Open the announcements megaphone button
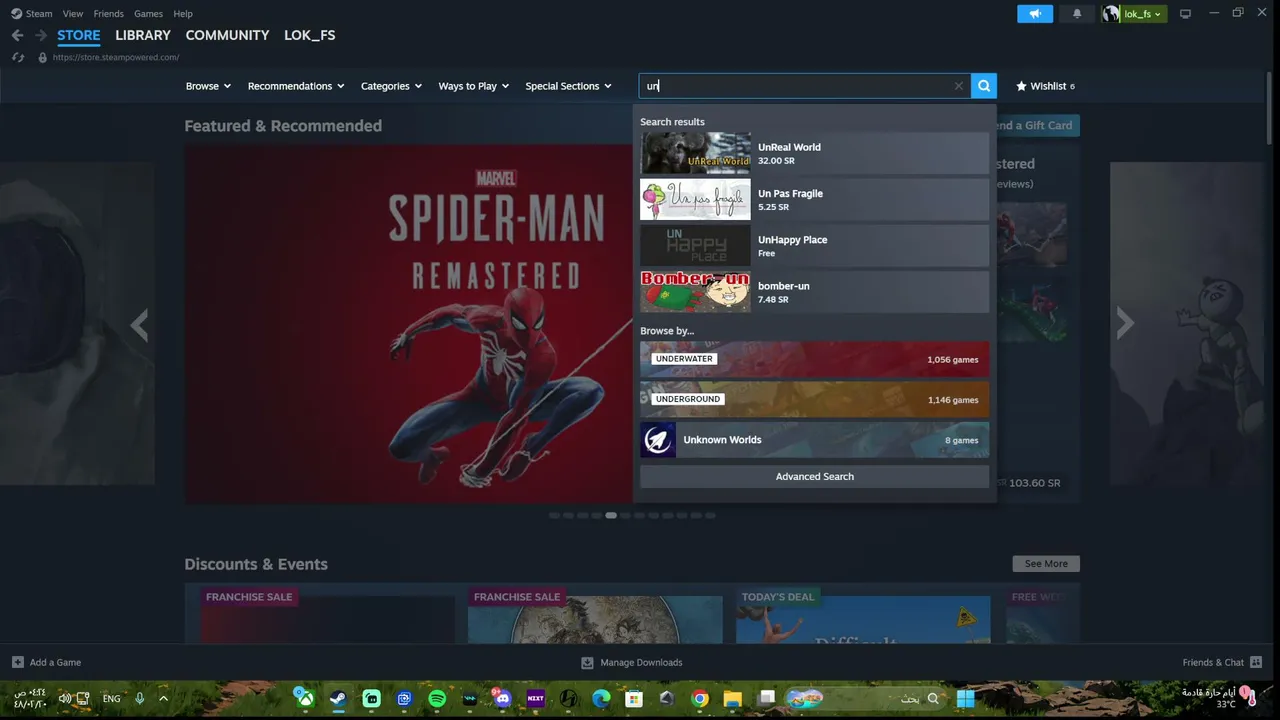This screenshot has width=1280, height=720. [x=1035, y=14]
